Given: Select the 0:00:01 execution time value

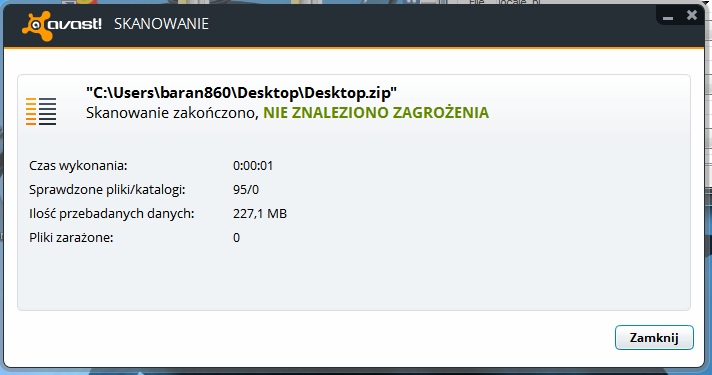Looking at the screenshot, I should (x=253, y=166).
